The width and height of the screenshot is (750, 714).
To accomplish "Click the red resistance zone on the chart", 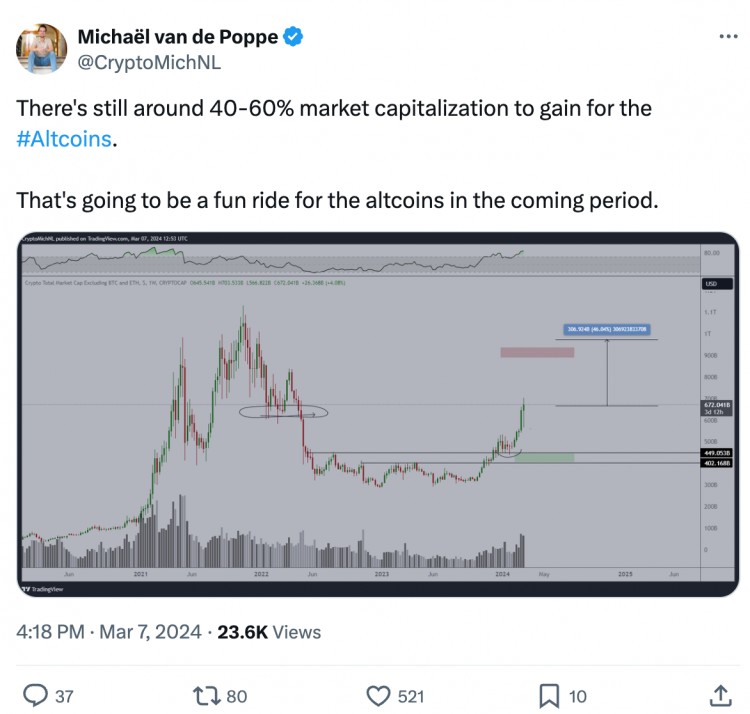I will click(x=536, y=352).
